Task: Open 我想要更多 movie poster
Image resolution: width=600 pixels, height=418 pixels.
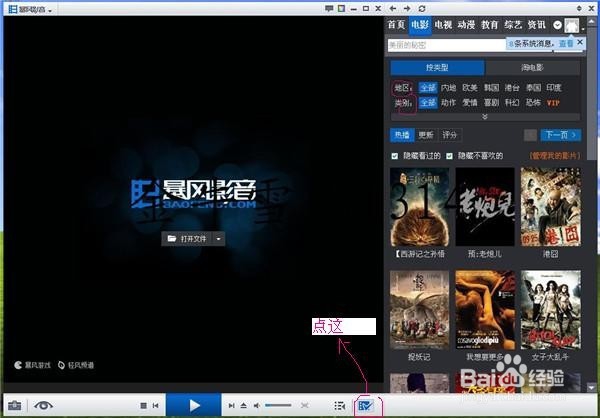Action: (485, 310)
